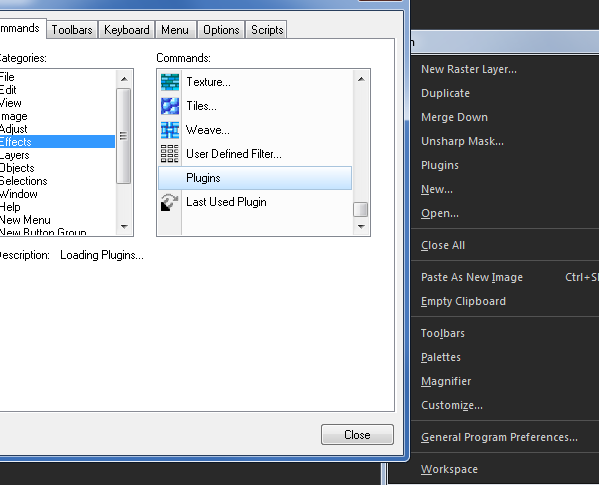Select the Texture command icon
Image resolution: width=599 pixels, height=485 pixels.
(170, 82)
